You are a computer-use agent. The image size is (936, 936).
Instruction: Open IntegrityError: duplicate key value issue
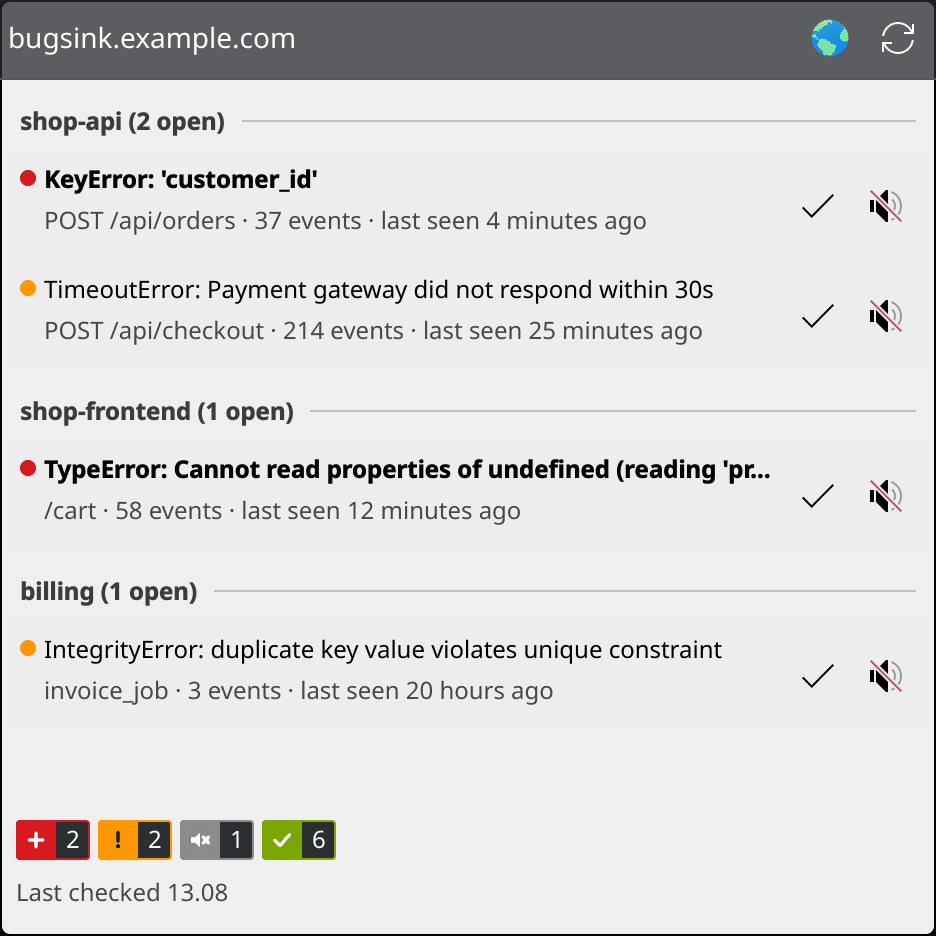(x=383, y=650)
